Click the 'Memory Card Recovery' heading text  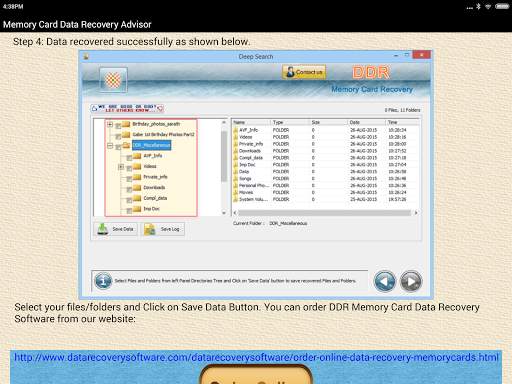tap(372, 89)
